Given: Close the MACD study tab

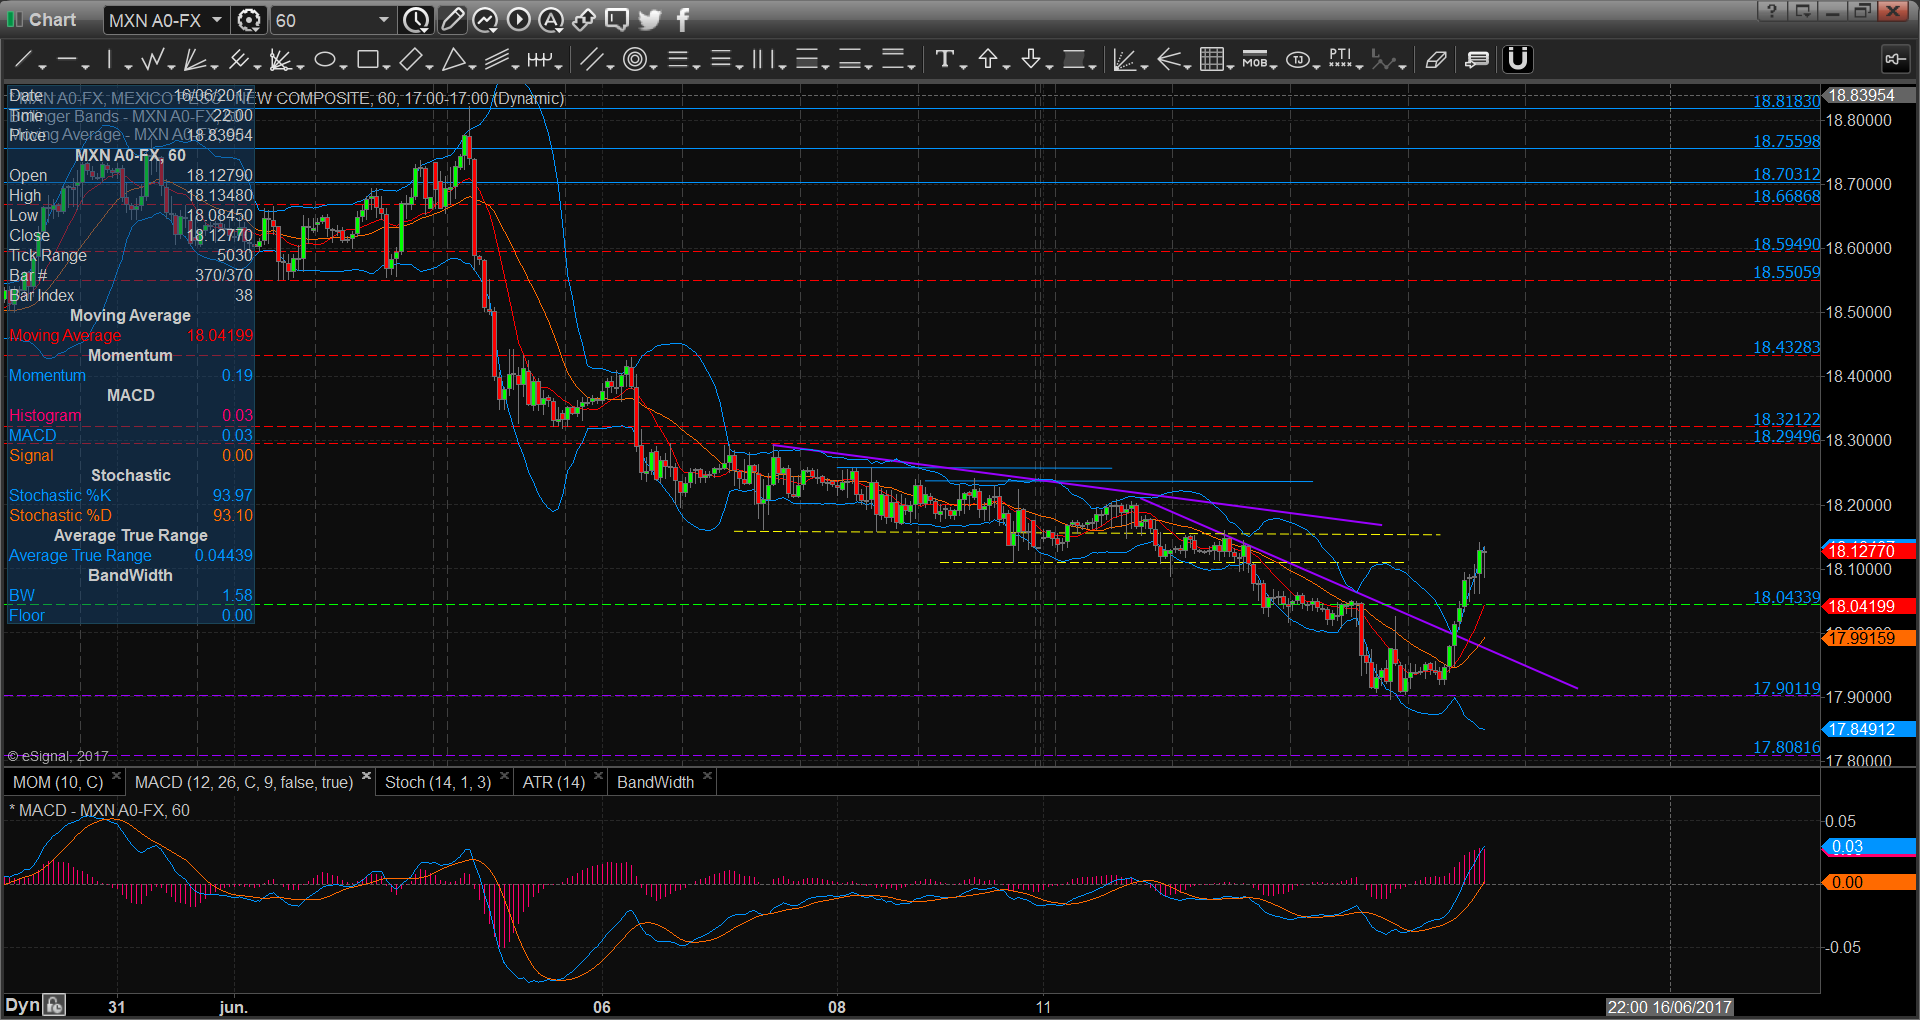Looking at the screenshot, I should coord(366,776).
